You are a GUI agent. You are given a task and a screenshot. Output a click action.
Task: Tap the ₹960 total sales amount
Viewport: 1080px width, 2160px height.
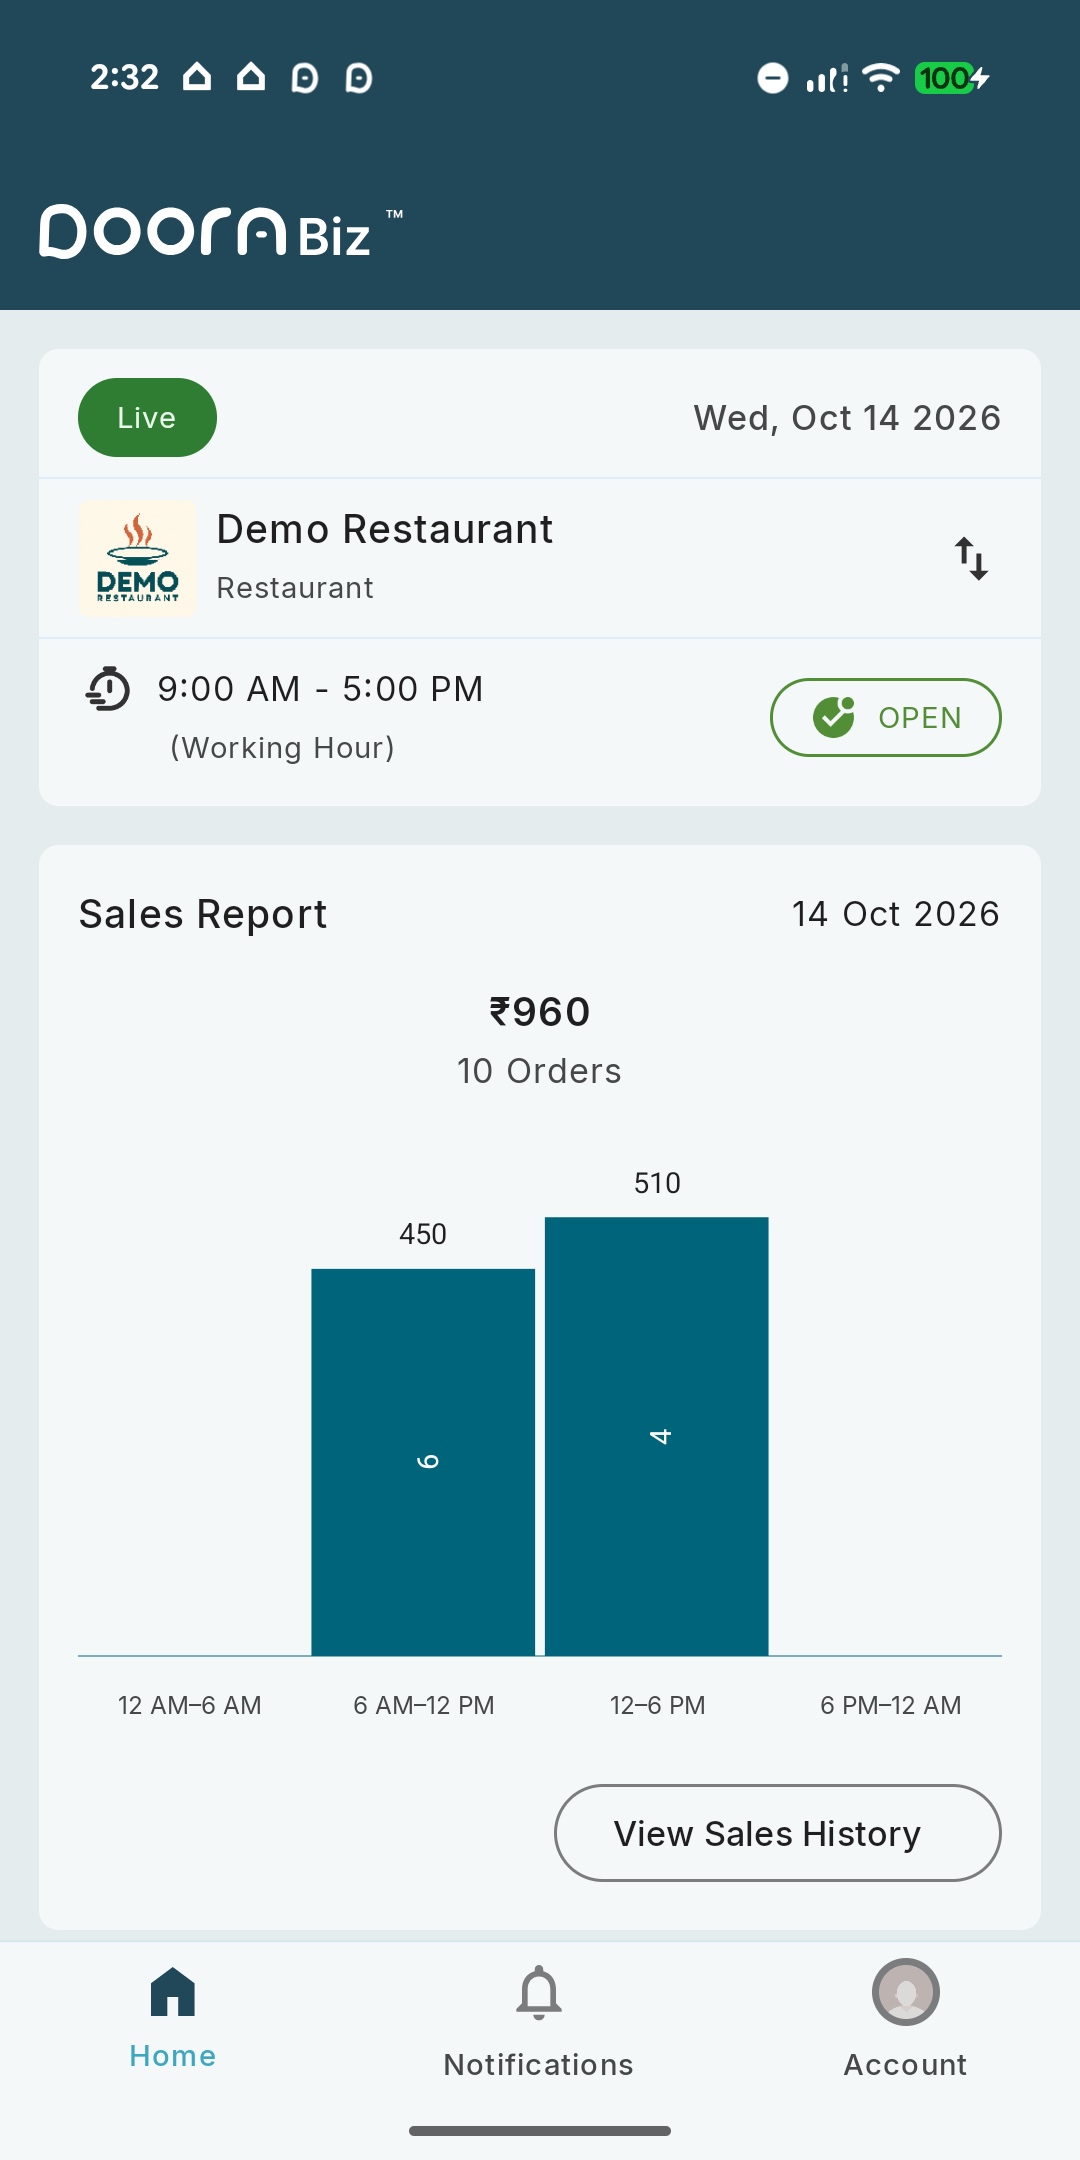(540, 1011)
